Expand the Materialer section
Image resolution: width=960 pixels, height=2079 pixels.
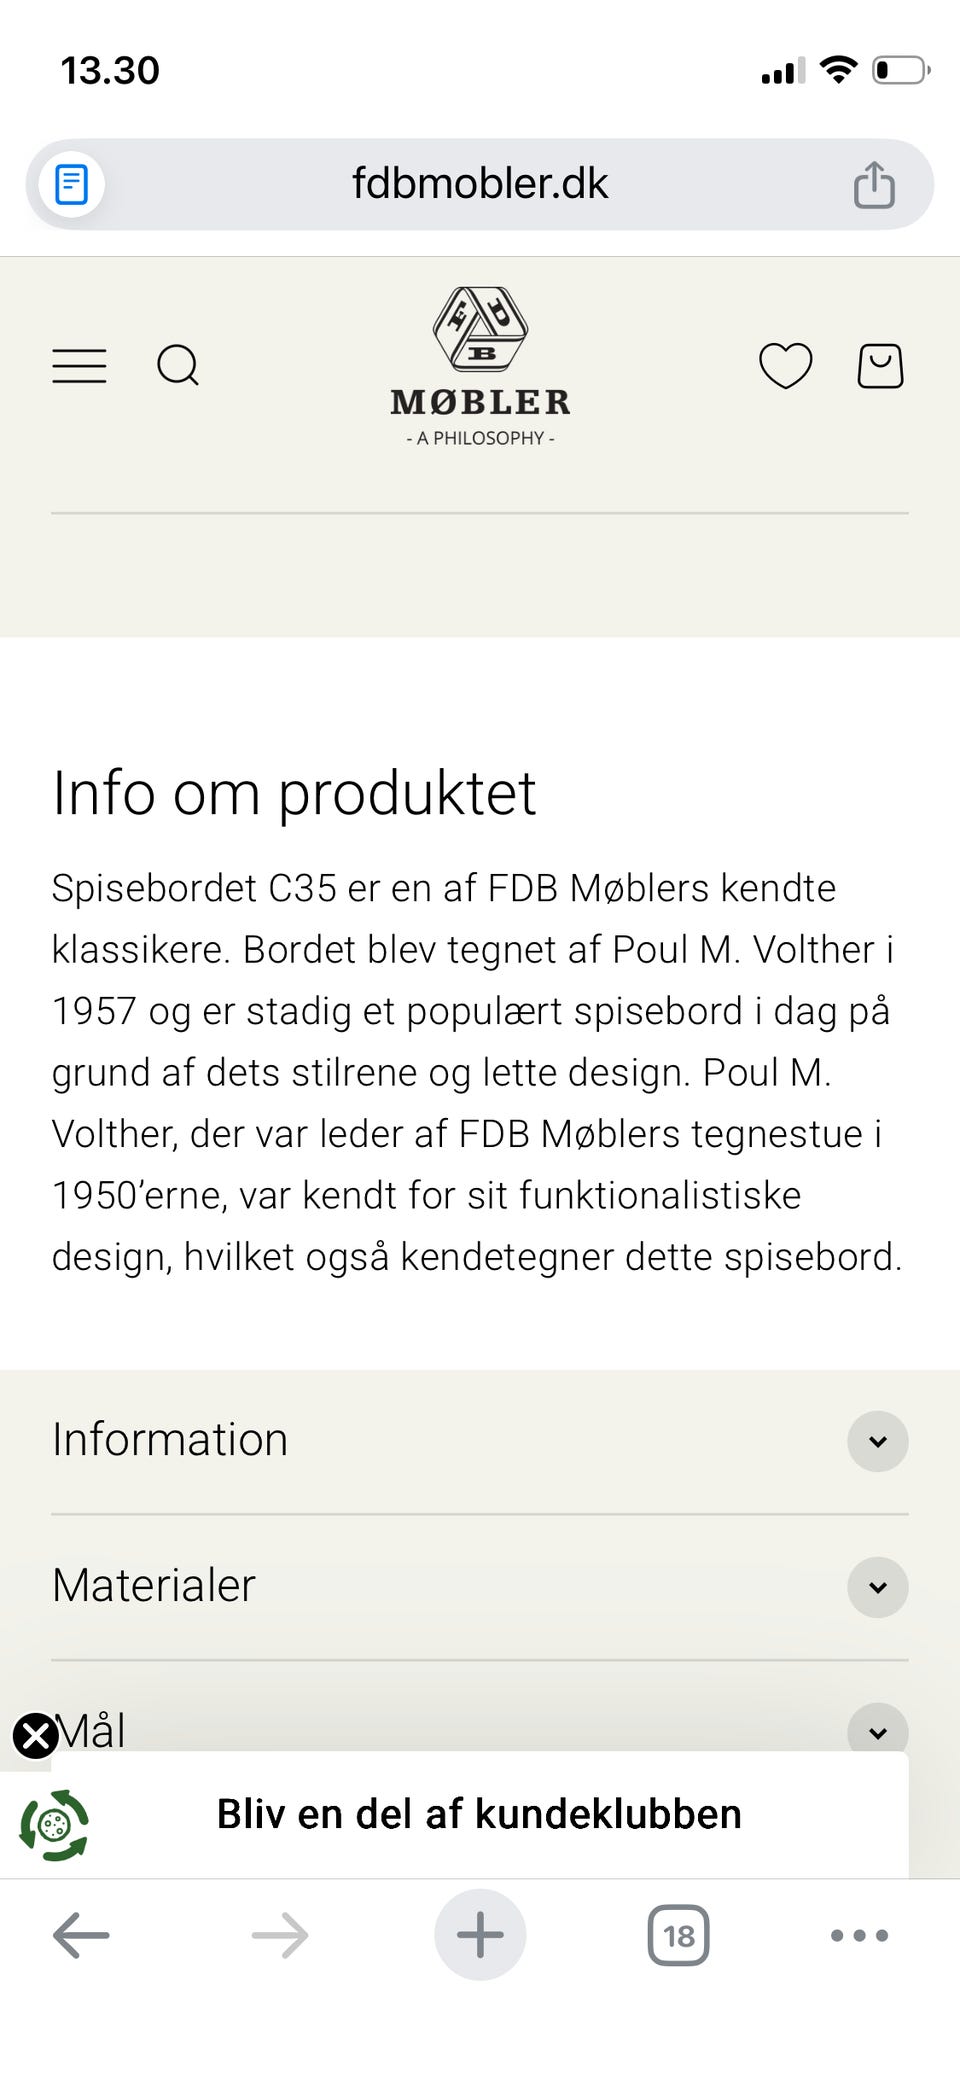[x=877, y=1587]
